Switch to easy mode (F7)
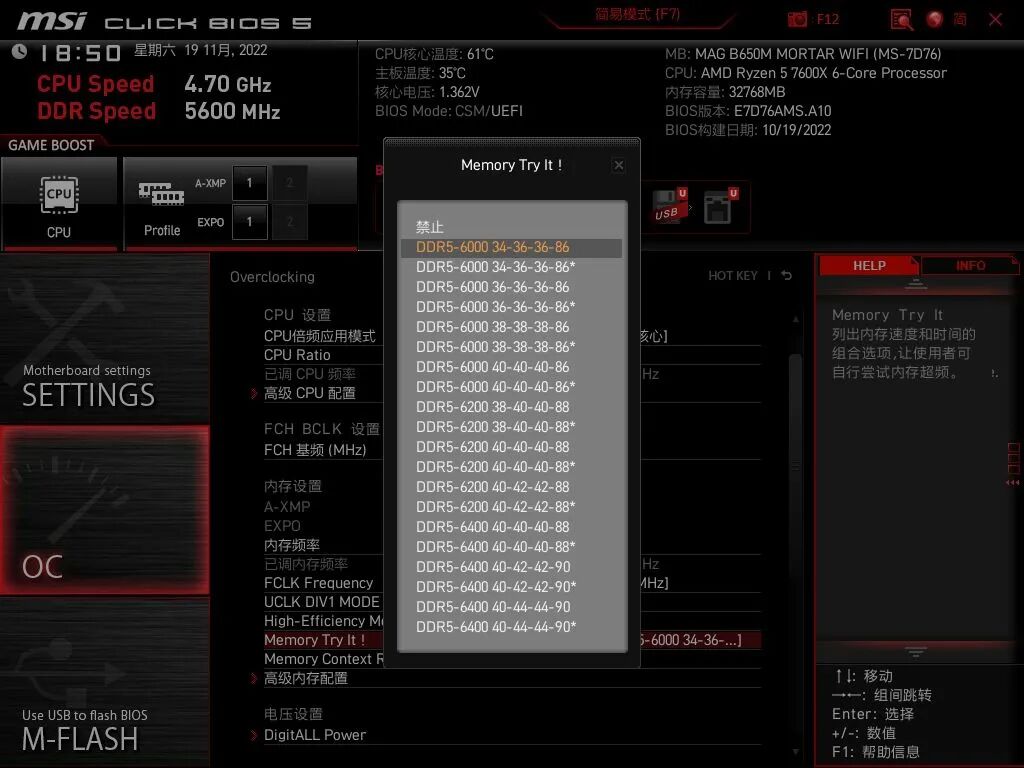This screenshot has height=768, width=1024. [x=637, y=14]
